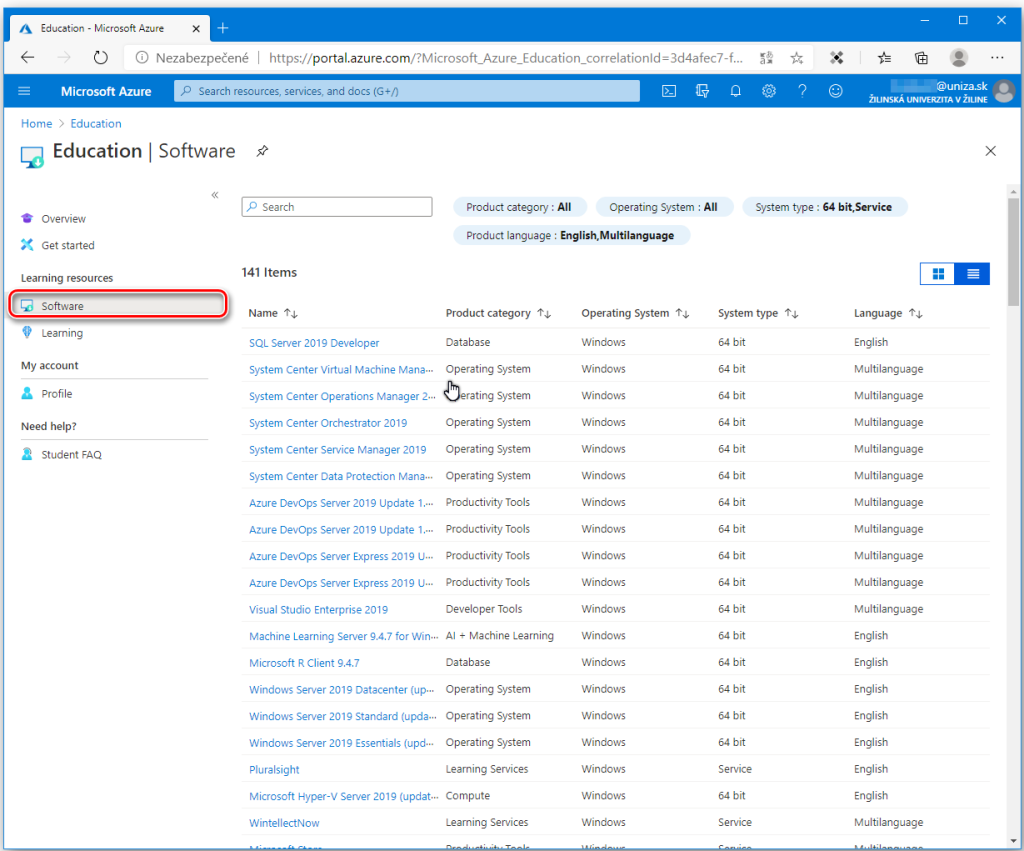Screen dimensions: 1024x851
Task: Open browser Collections icon
Action: pyautogui.click(x=921, y=58)
